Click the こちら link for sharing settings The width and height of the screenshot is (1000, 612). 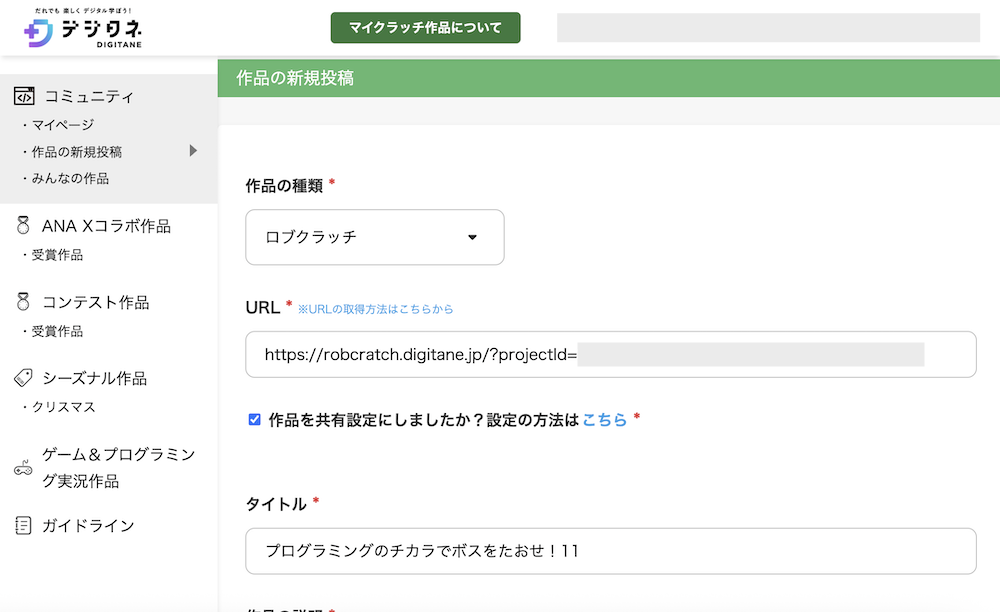pyautogui.click(x=605, y=420)
